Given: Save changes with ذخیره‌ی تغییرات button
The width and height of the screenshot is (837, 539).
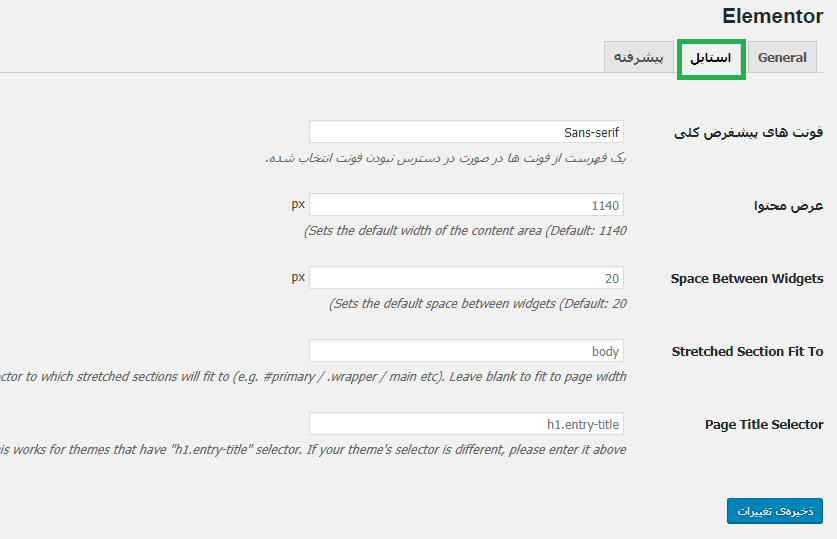Looking at the screenshot, I should pyautogui.click(x=775, y=511).
